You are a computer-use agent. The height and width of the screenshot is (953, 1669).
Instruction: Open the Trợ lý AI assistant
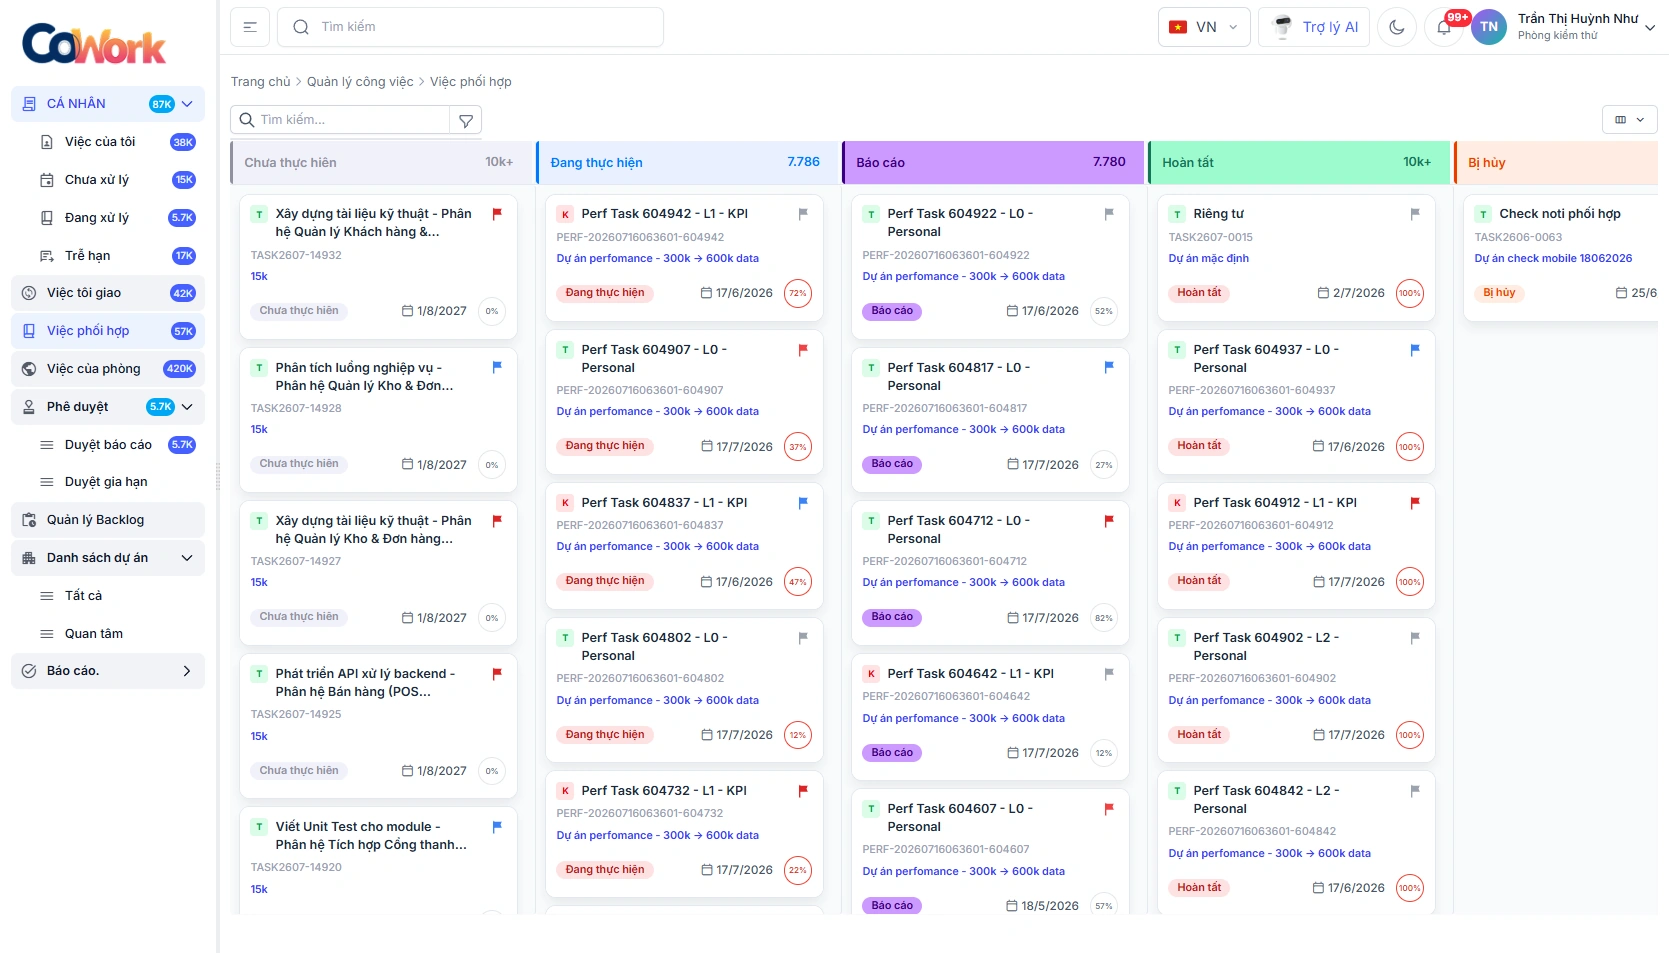click(1314, 27)
